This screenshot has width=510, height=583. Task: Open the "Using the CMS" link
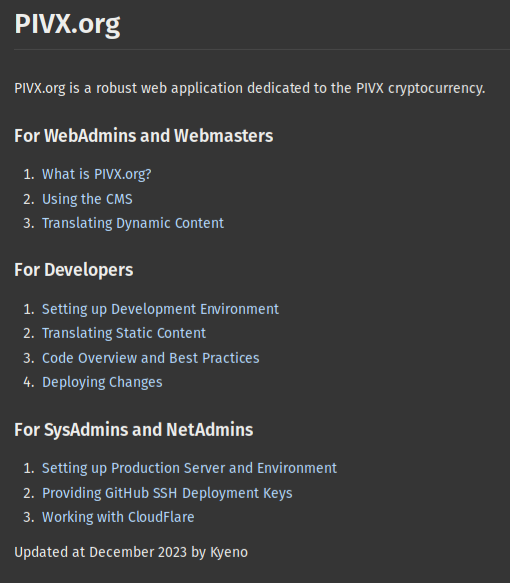(87, 199)
